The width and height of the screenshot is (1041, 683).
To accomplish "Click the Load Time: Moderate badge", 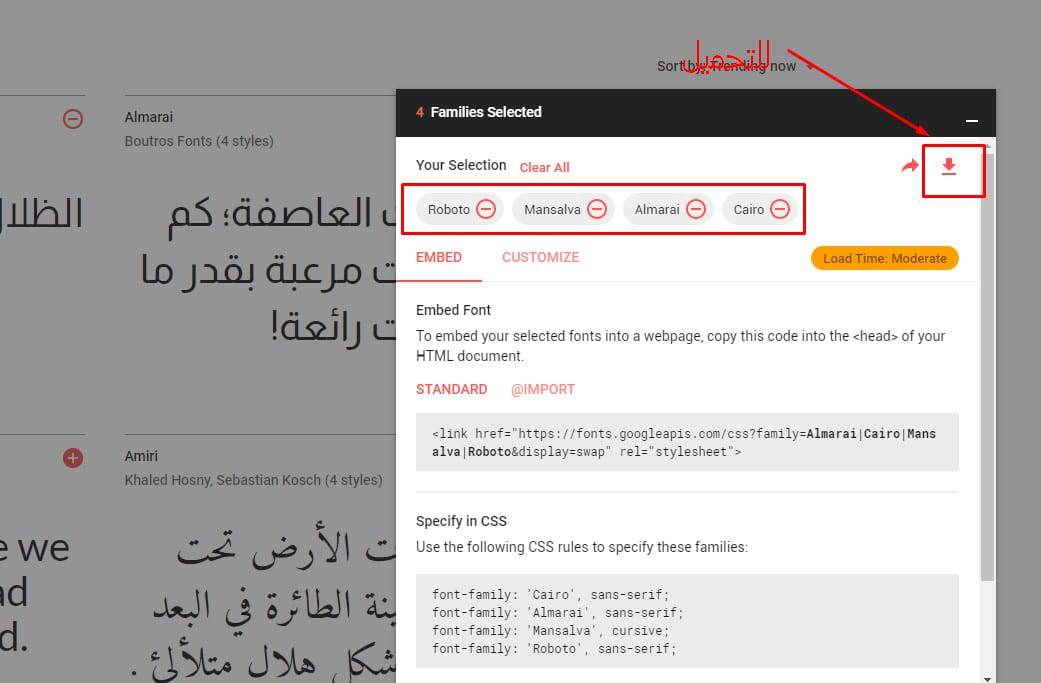I will tap(885, 258).
